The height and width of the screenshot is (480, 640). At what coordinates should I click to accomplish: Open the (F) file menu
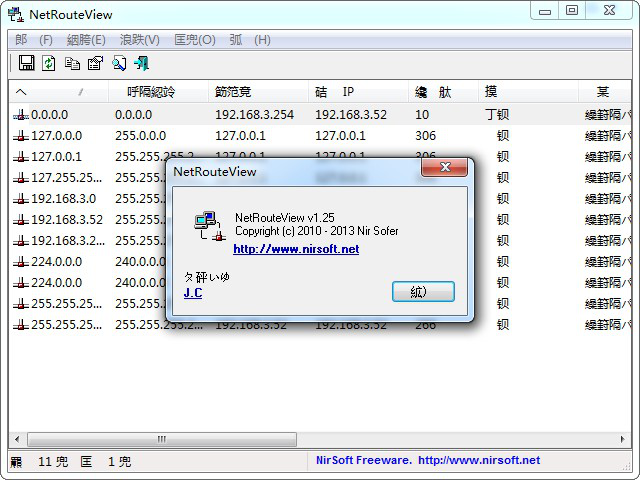[x=34, y=40]
